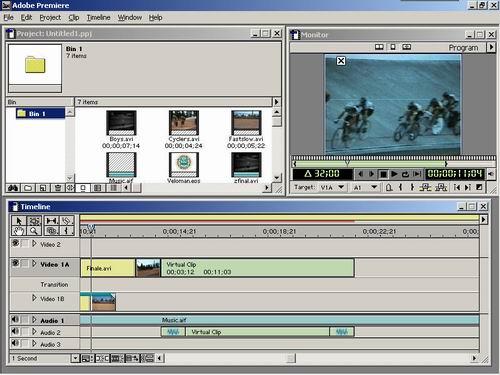
Task: Click the trash Delete icon in Project window
Action: click(58, 188)
